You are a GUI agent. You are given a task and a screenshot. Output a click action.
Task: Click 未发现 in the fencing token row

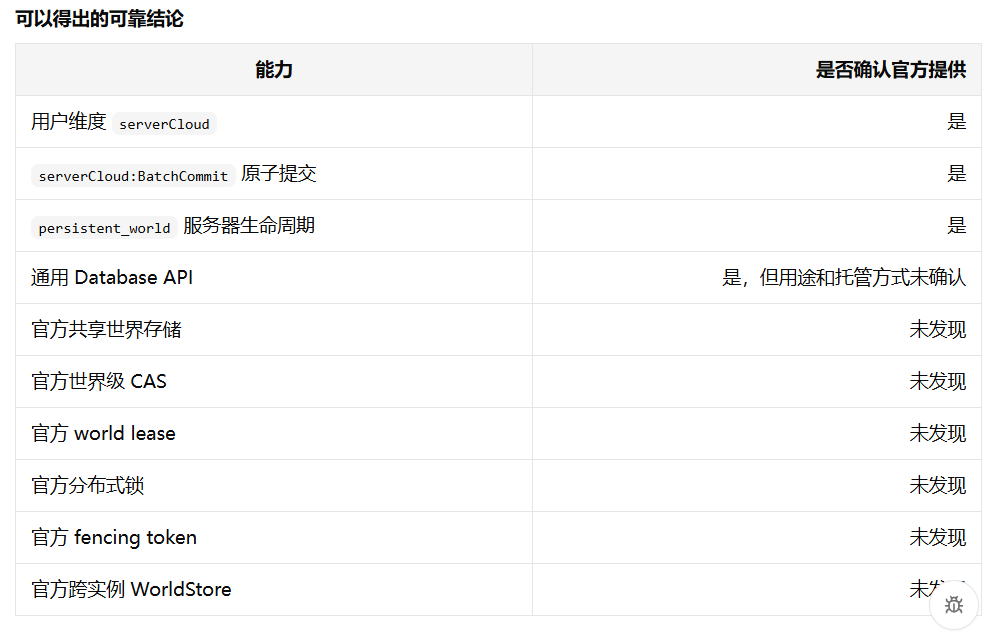coord(938,537)
